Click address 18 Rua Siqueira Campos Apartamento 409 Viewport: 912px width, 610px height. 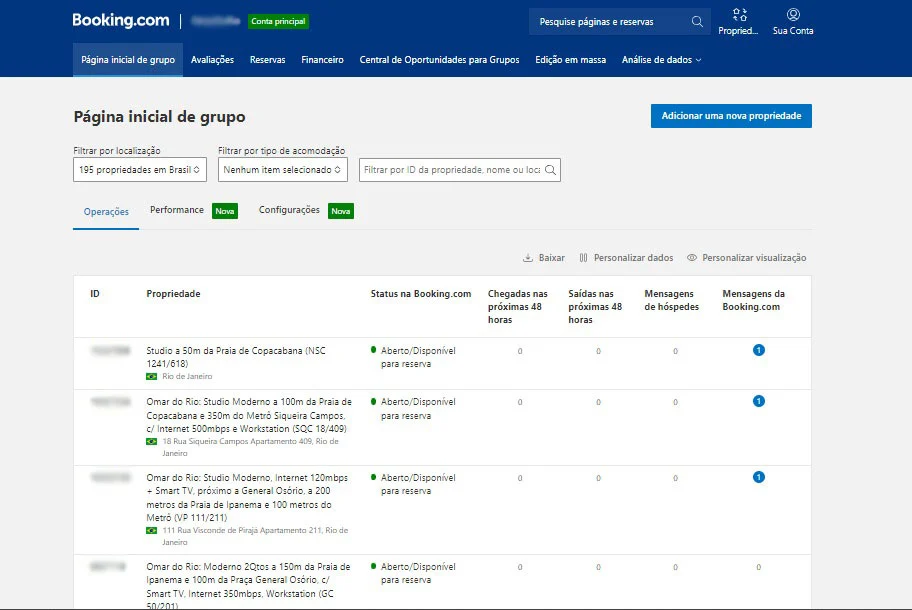point(250,447)
